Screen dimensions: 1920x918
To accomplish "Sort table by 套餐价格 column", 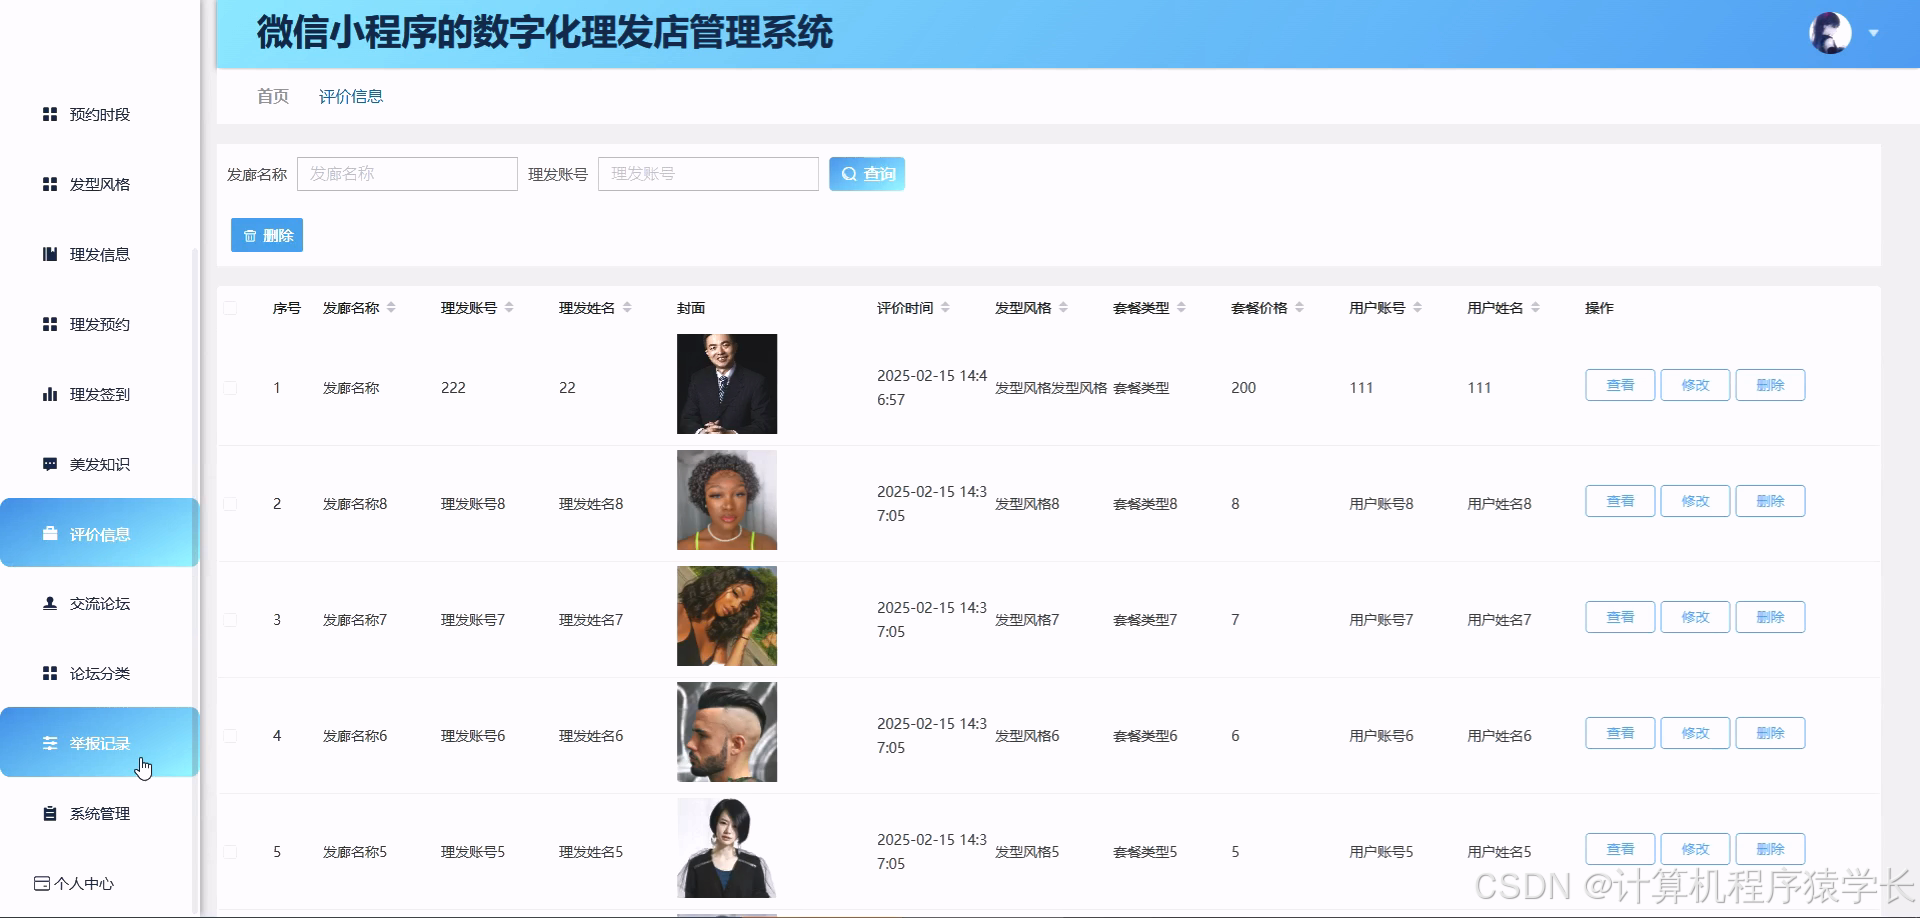I will [x=1299, y=307].
